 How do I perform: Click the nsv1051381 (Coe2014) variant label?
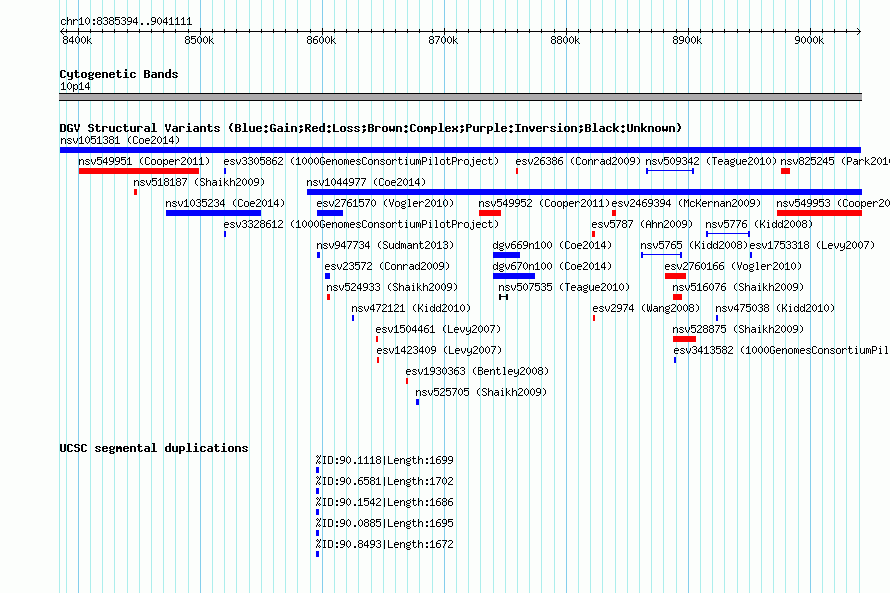120,140
